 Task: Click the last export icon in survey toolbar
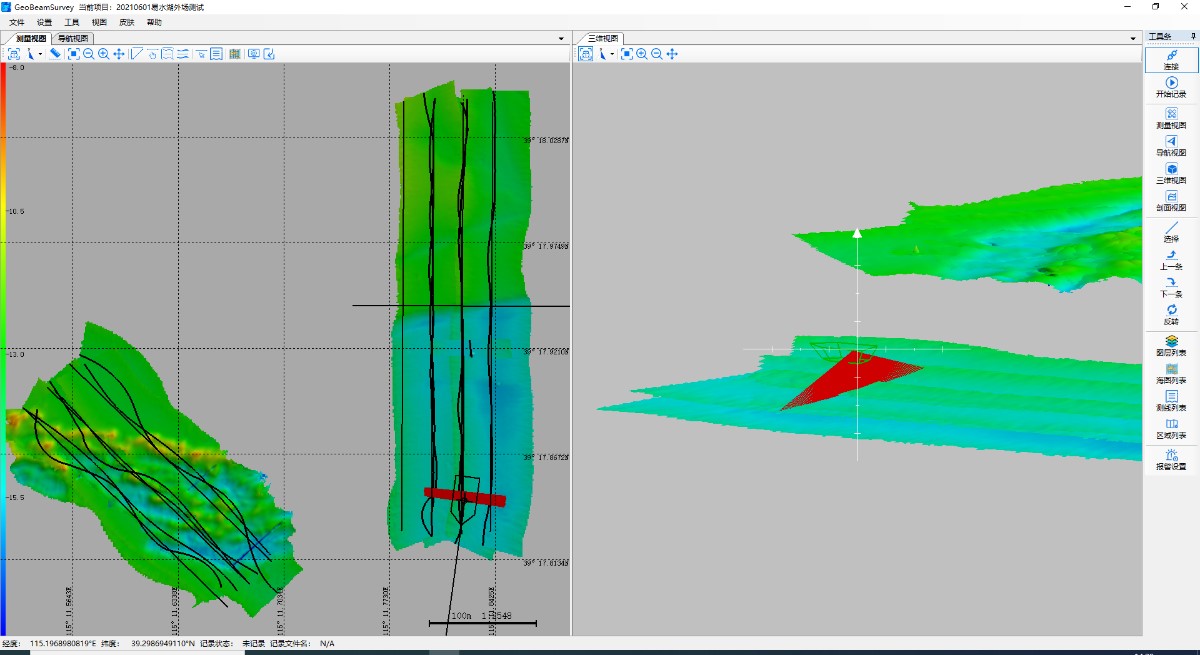pyautogui.click(x=269, y=54)
